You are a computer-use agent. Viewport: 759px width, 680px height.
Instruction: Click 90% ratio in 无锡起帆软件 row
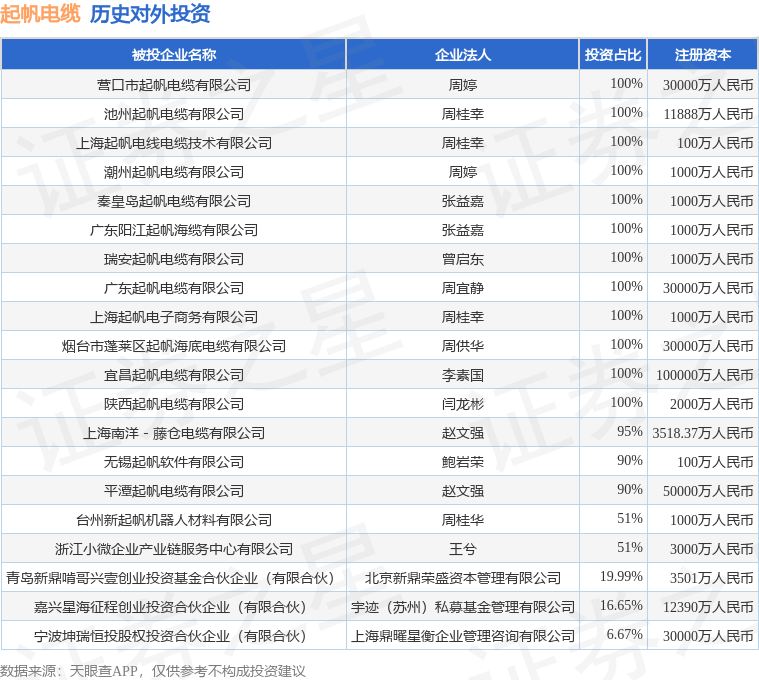(630, 461)
